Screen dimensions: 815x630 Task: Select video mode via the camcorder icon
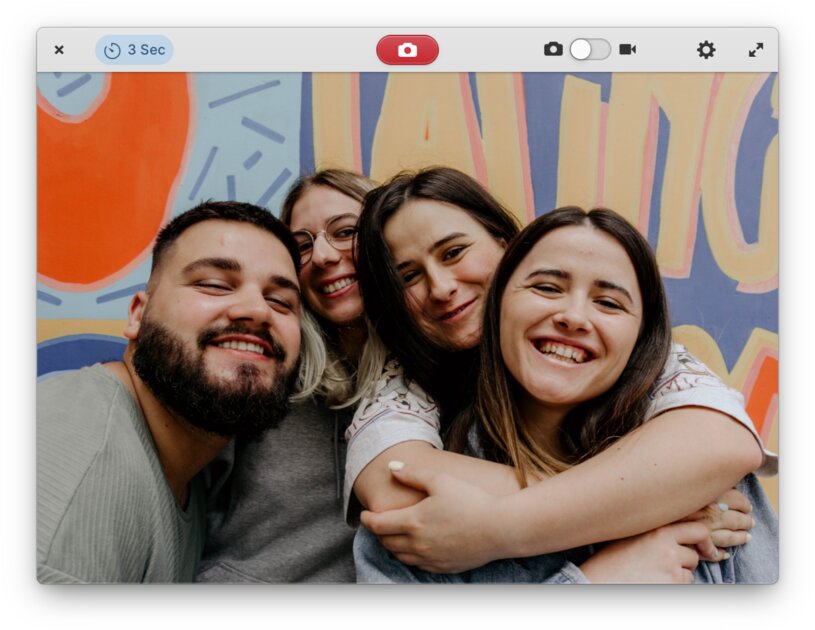point(627,49)
